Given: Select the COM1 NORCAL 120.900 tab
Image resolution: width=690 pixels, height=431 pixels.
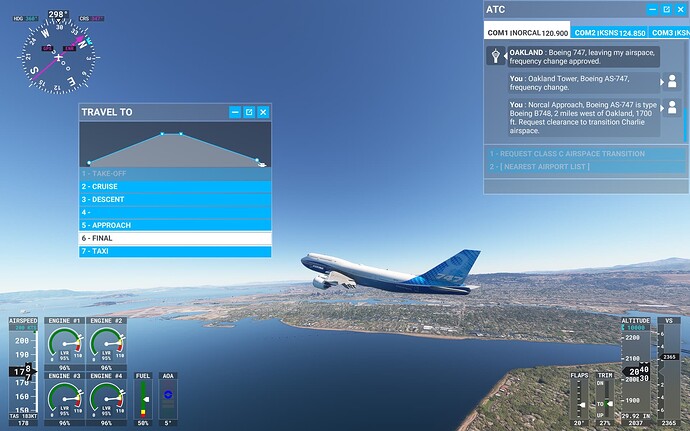Looking at the screenshot, I should pyautogui.click(x=527, y=33).
